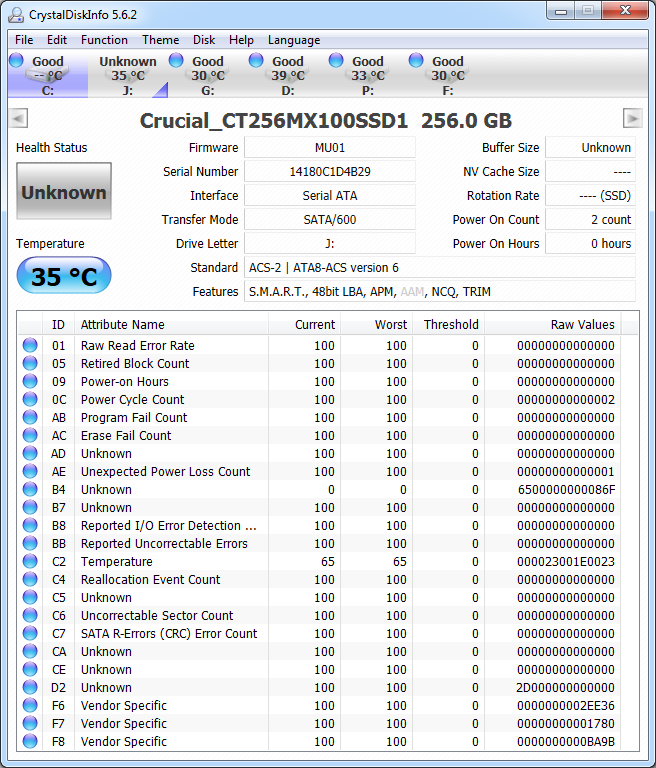Go to previous disk with left arrow
Image resolution: width=656 pixels, height=768 pixels.
pos(18,118)
